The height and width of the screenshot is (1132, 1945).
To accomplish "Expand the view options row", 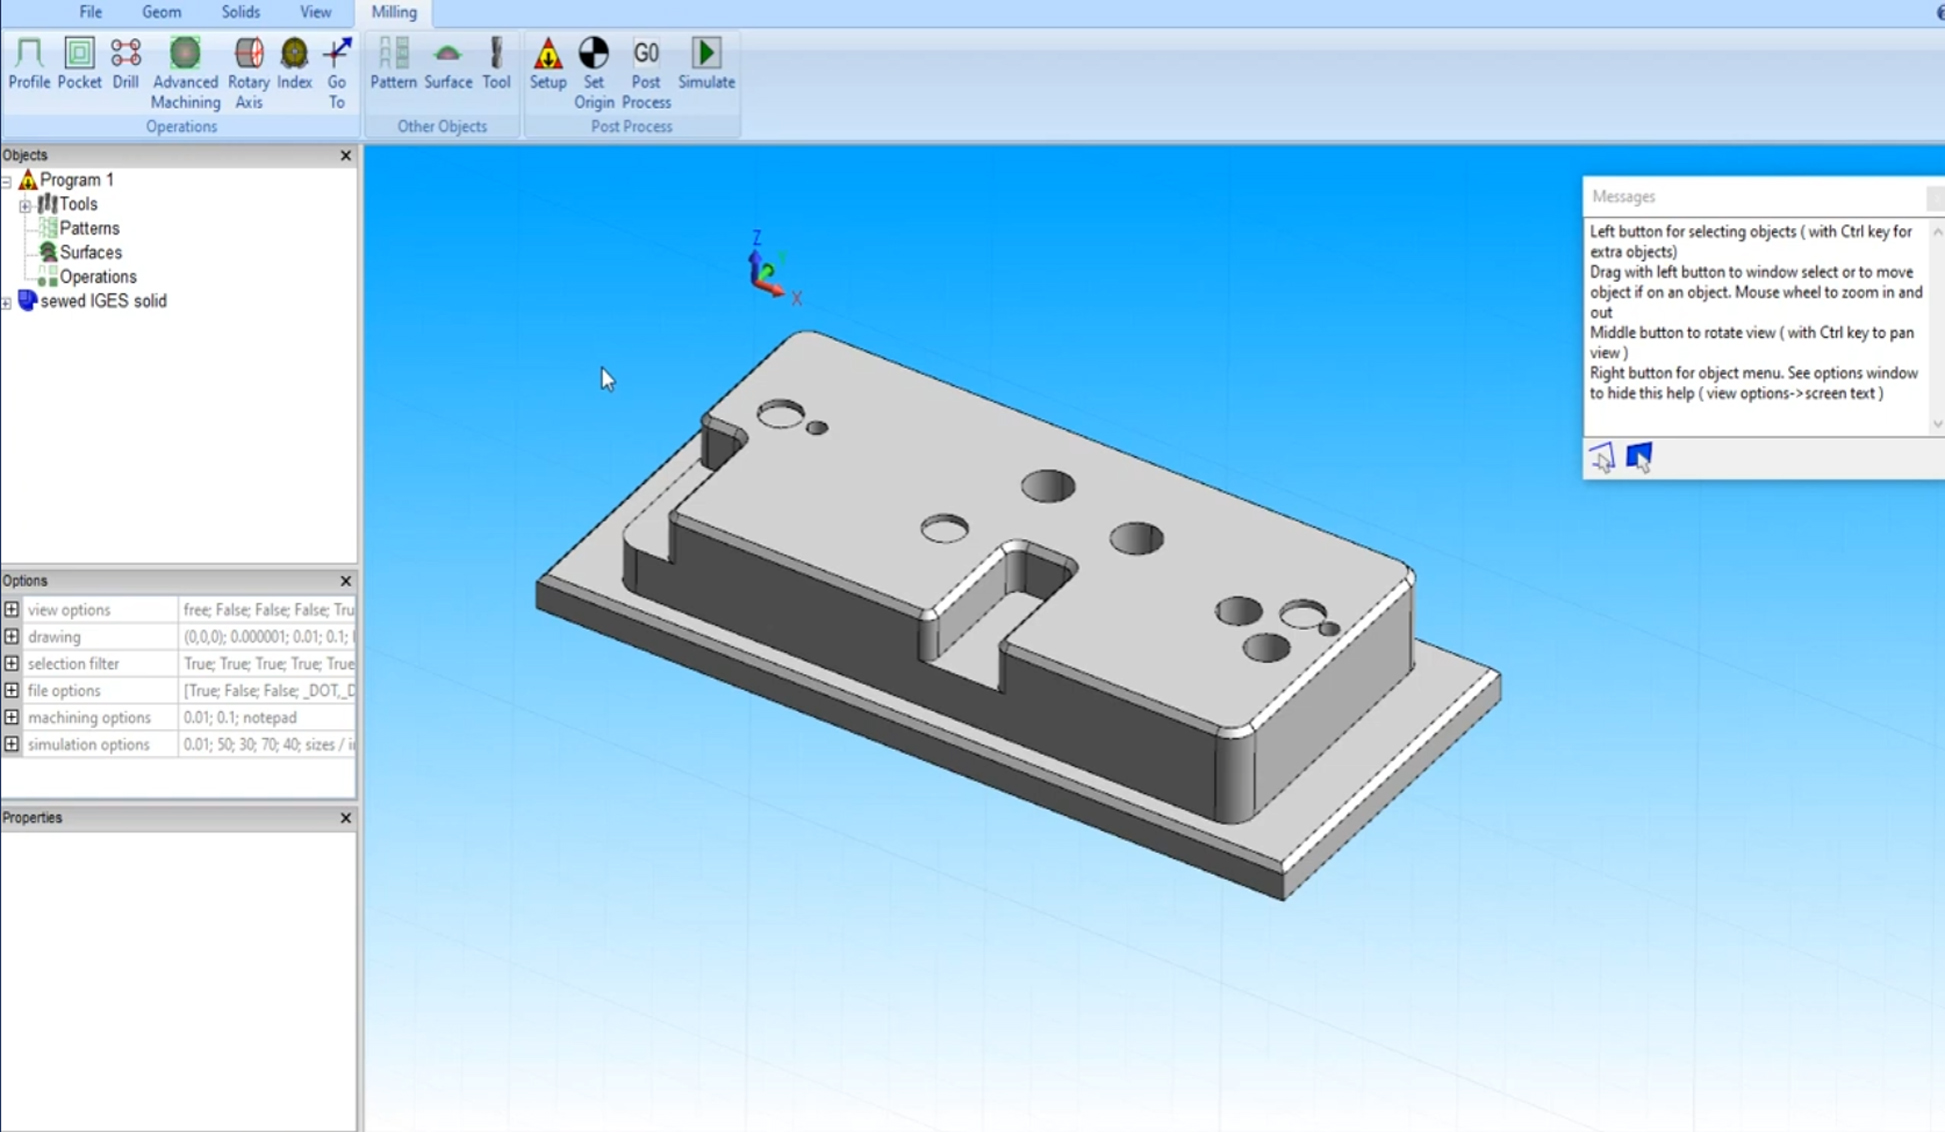I will pos(11,609).
